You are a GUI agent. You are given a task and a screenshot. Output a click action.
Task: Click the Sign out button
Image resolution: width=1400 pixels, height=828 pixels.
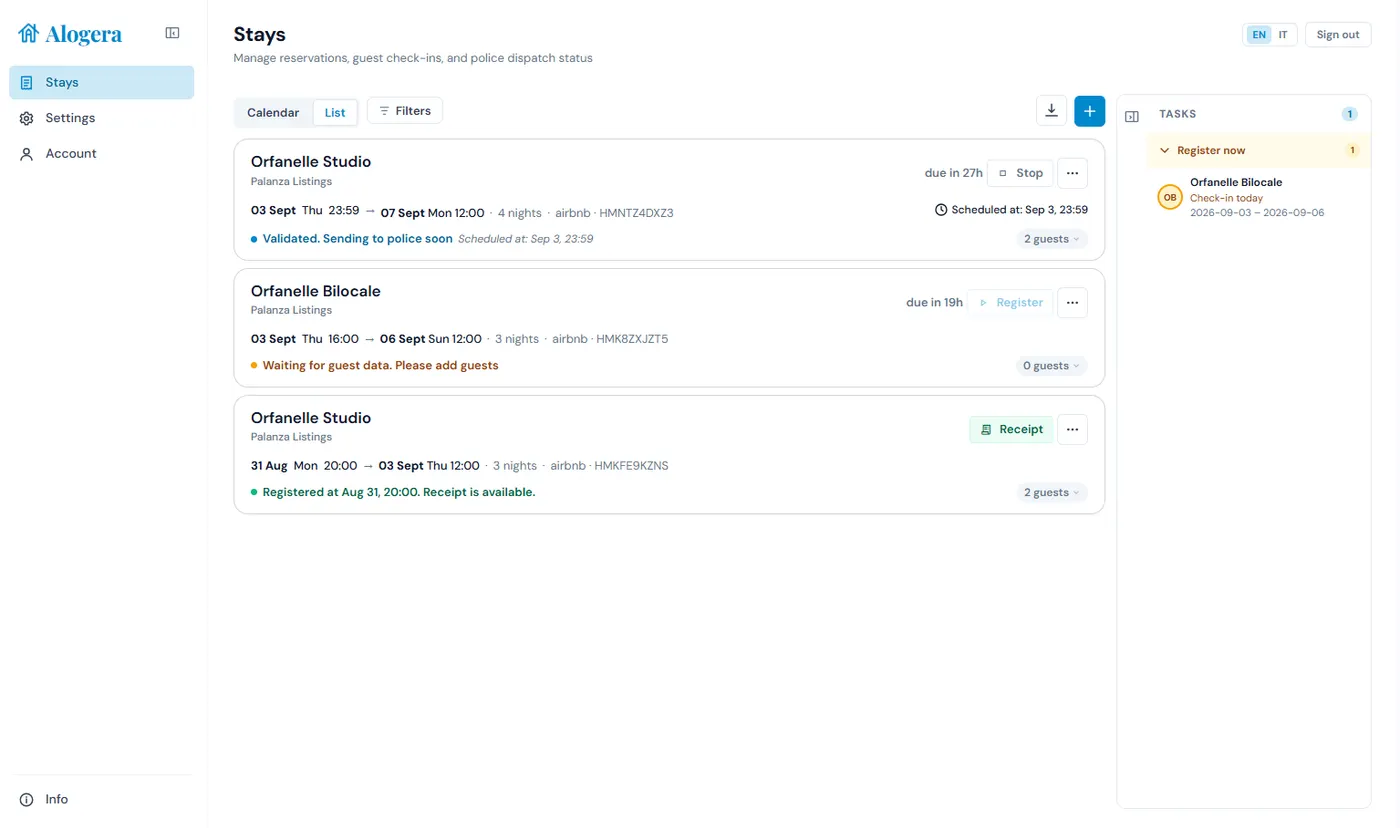point(1338,35)
